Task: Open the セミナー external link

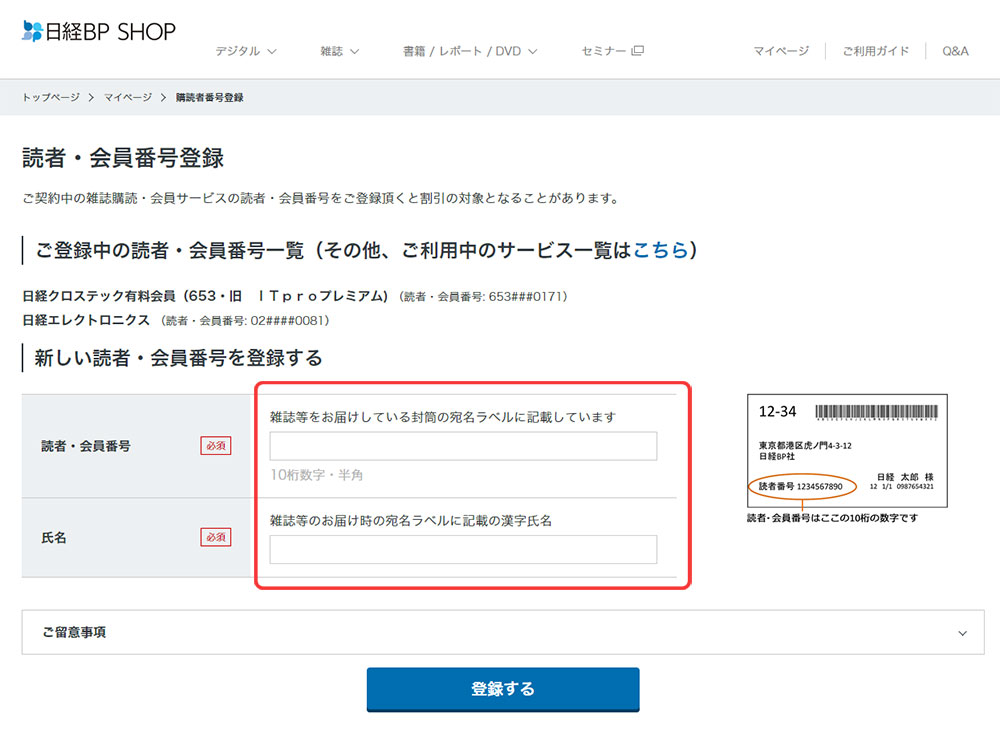Action: pyautogui.click(x=612, y=51)
